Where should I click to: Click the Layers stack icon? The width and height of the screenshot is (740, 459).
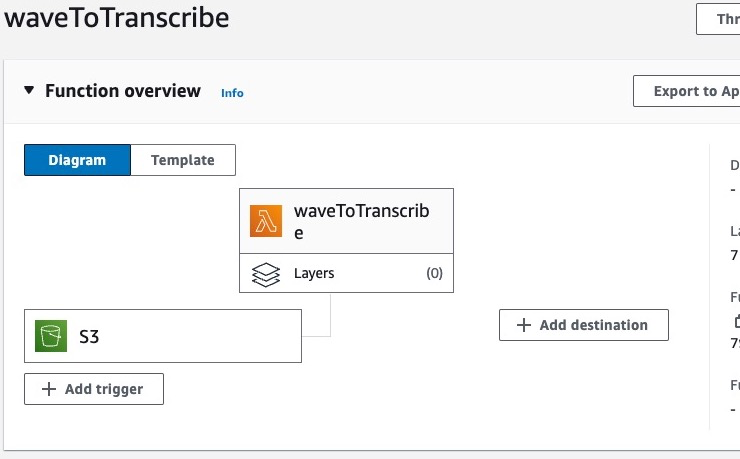266,275
